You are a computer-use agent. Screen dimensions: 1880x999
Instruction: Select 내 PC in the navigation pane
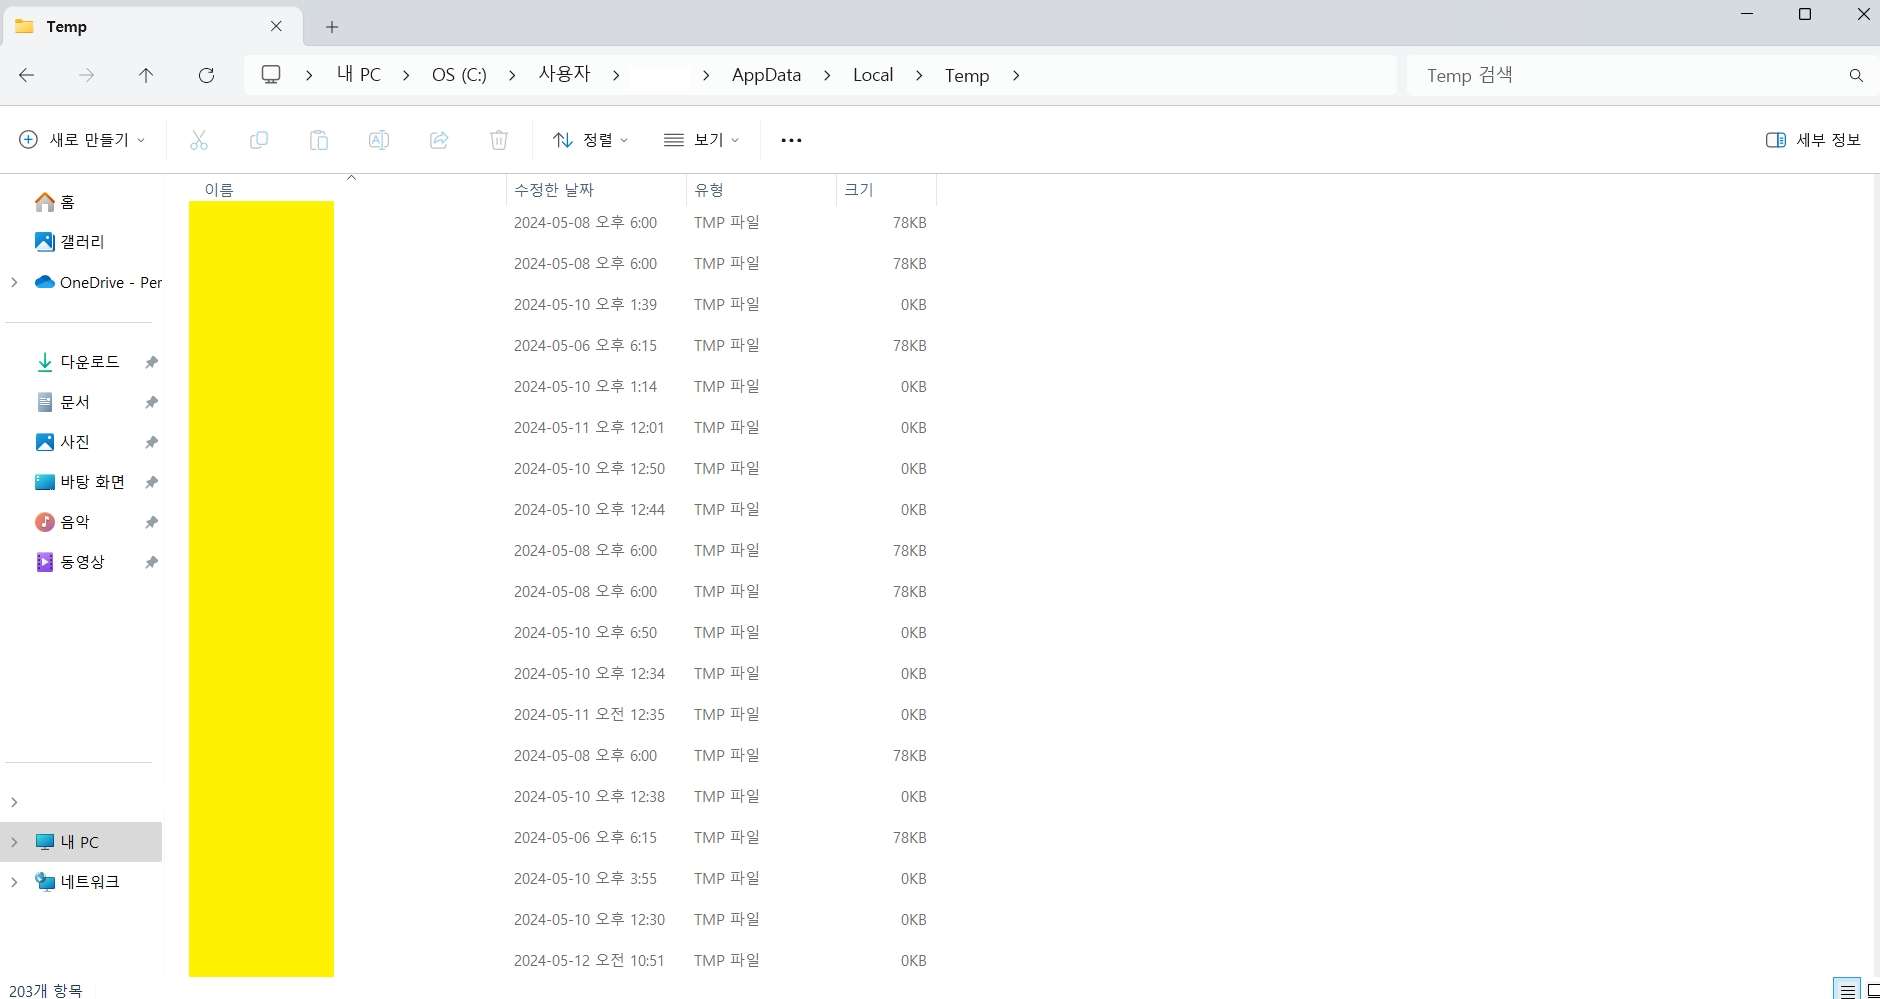[x=82, y=842]
